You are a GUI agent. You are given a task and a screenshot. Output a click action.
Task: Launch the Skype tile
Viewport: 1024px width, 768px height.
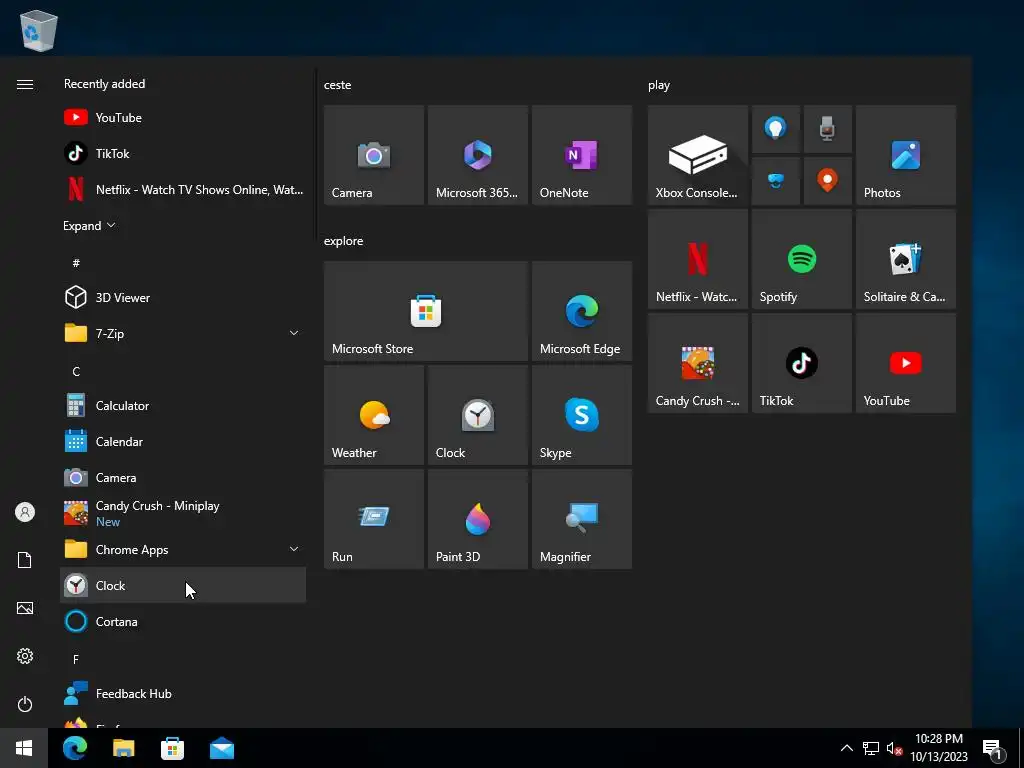pyautogui.click(x=582, y=415)
